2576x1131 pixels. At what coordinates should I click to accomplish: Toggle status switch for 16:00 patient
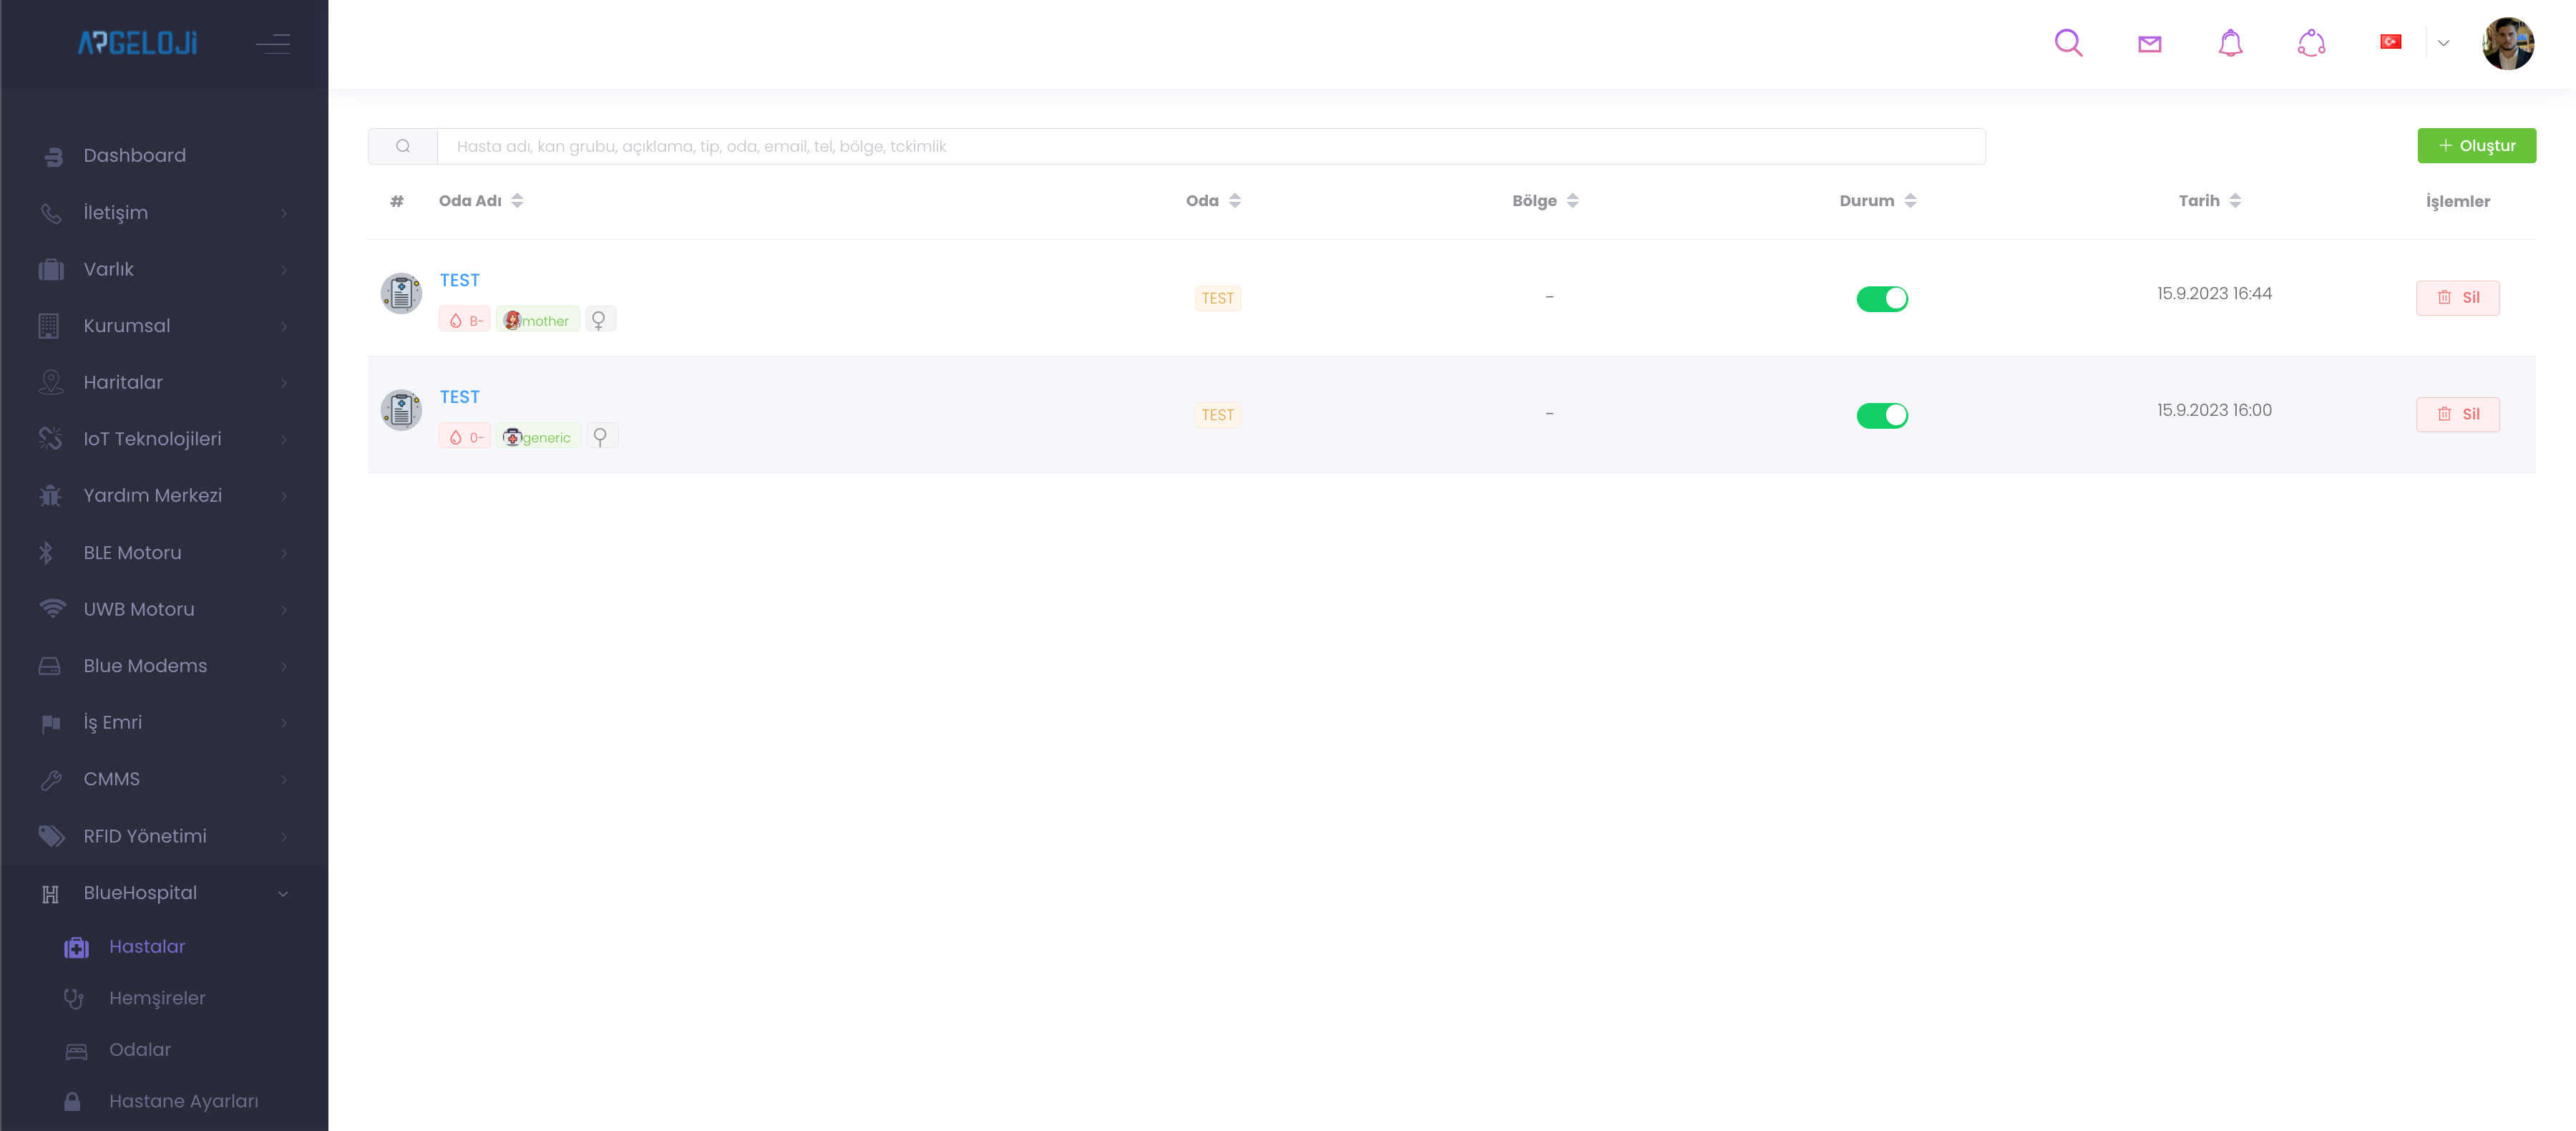click(x=1881, y=415)
